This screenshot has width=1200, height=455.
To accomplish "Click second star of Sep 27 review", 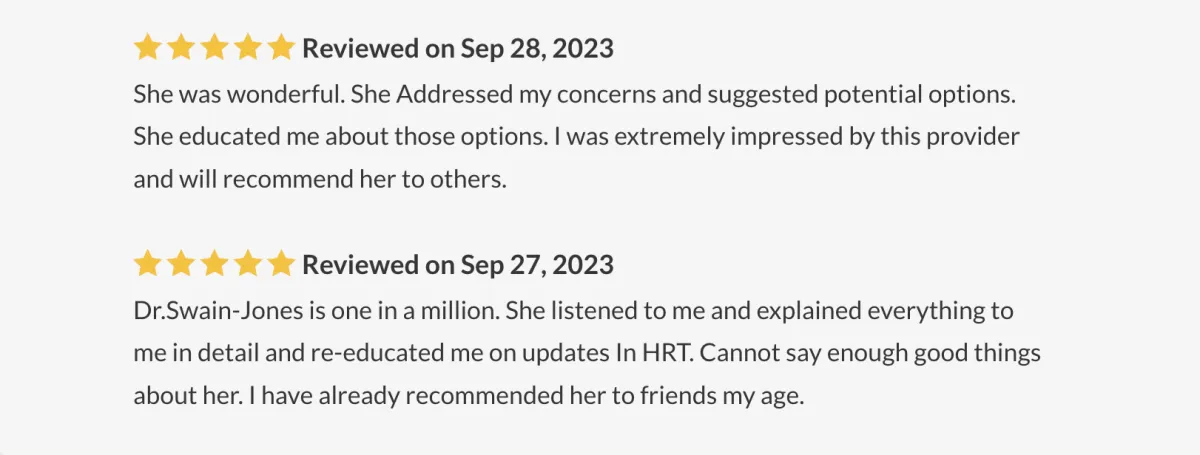I will click(181, 264).
